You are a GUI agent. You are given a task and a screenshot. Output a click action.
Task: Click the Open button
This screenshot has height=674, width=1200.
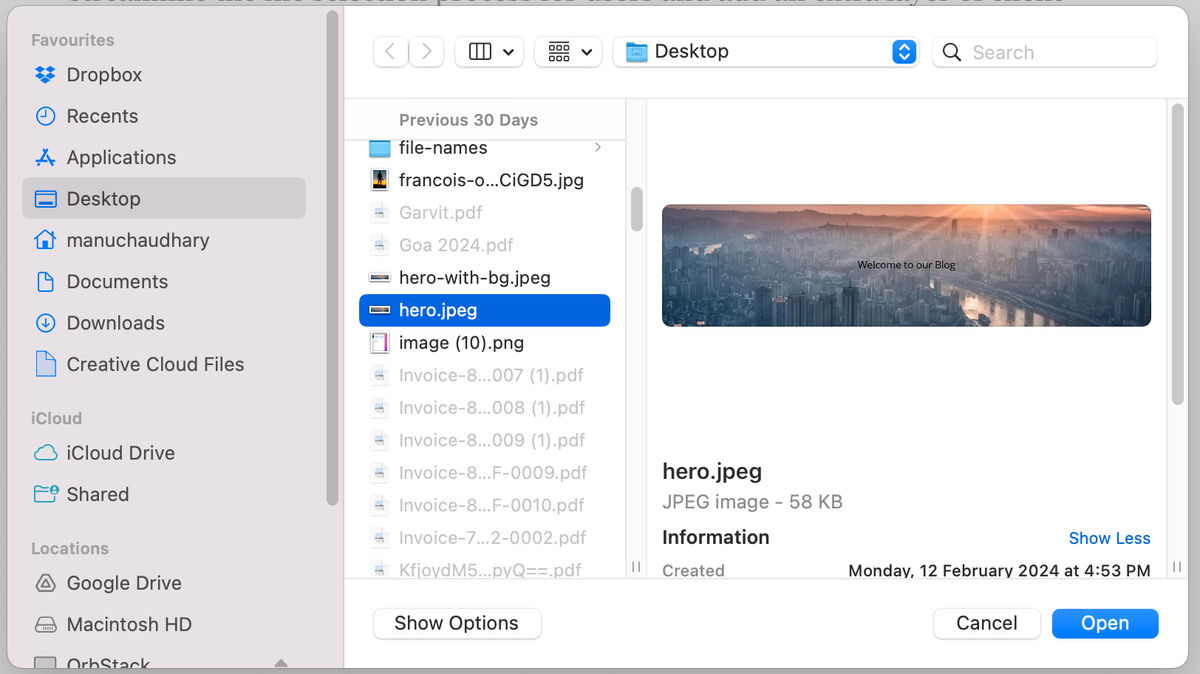click(1104, 623)
